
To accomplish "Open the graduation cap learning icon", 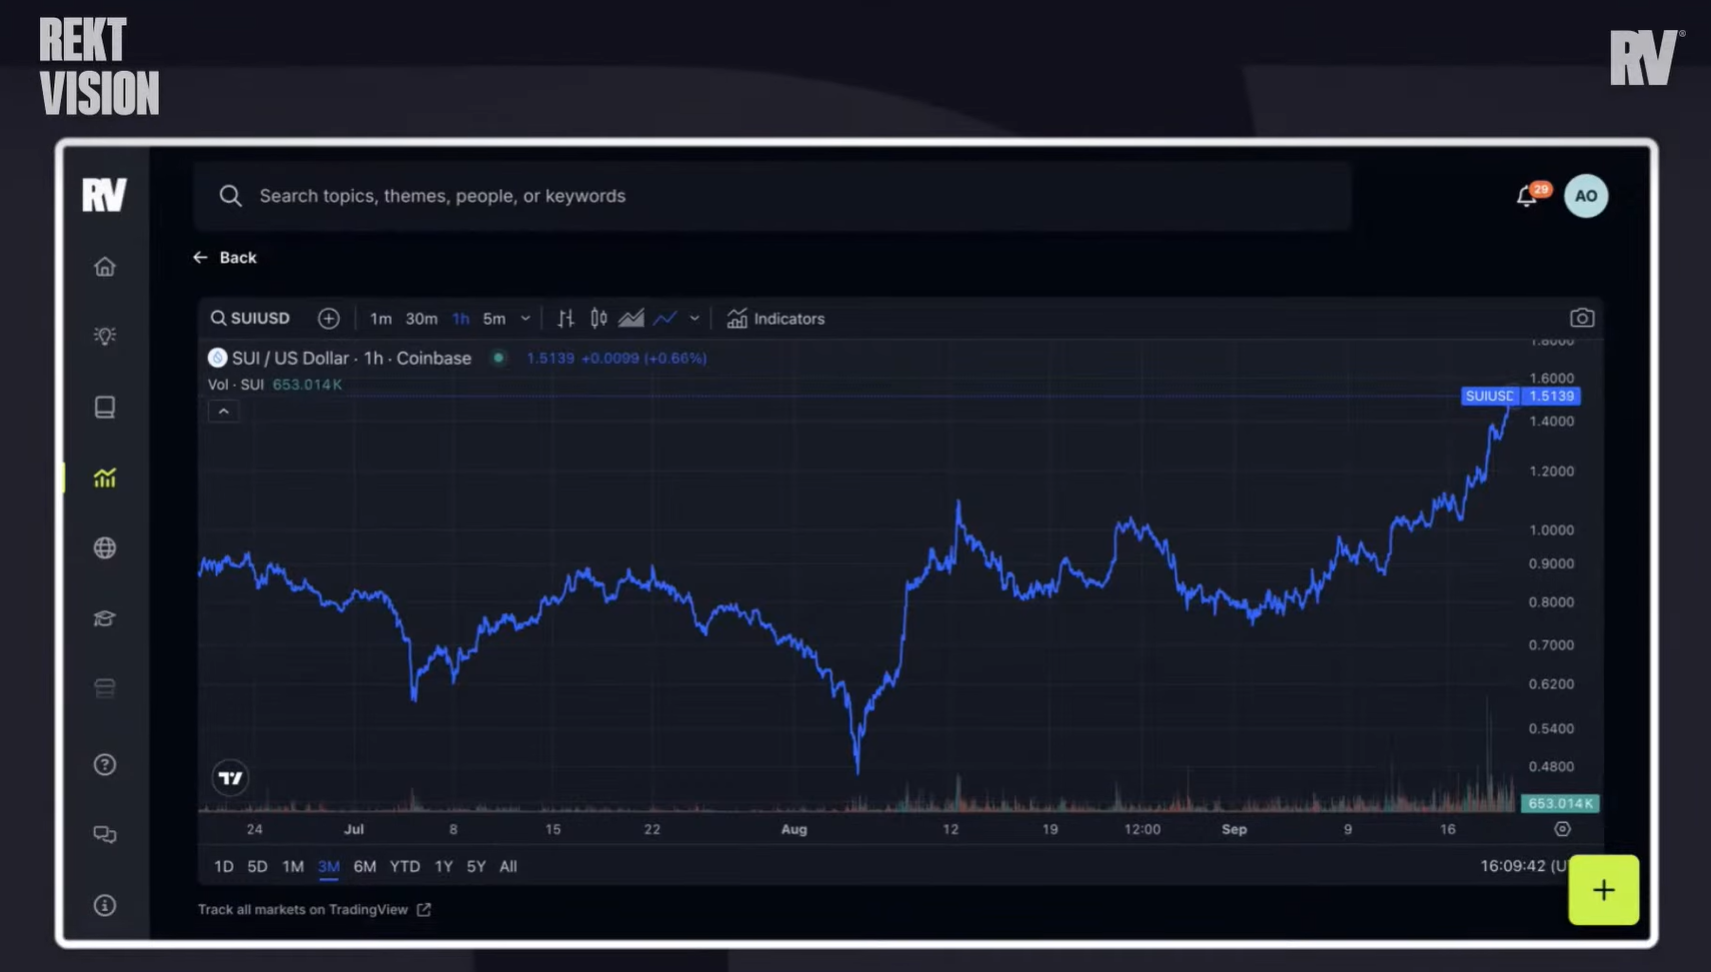I will pyautogui.click(x=105, y=618).
